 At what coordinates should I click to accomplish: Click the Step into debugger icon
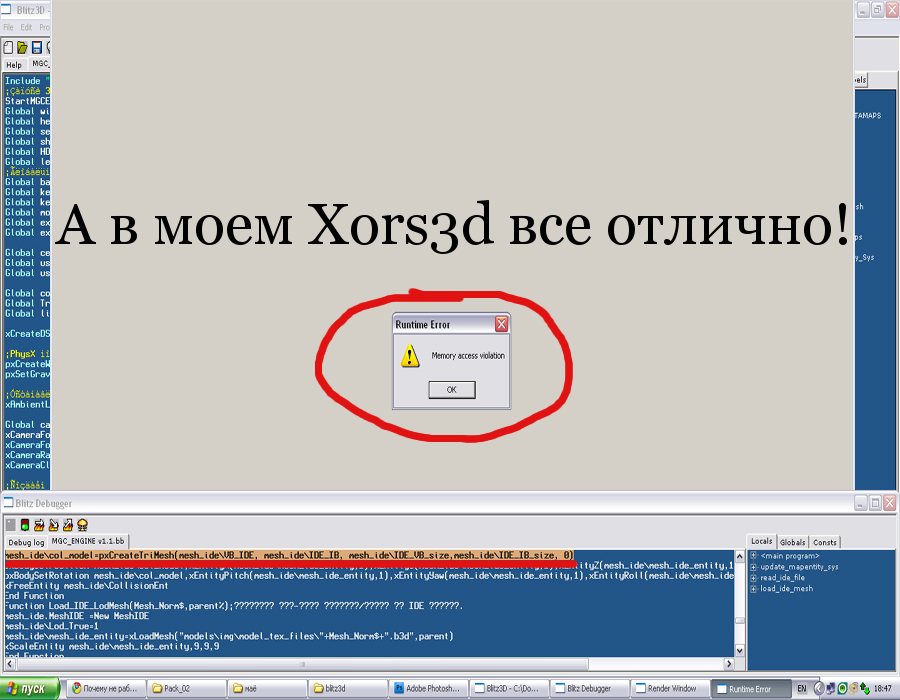coord(54,524)
